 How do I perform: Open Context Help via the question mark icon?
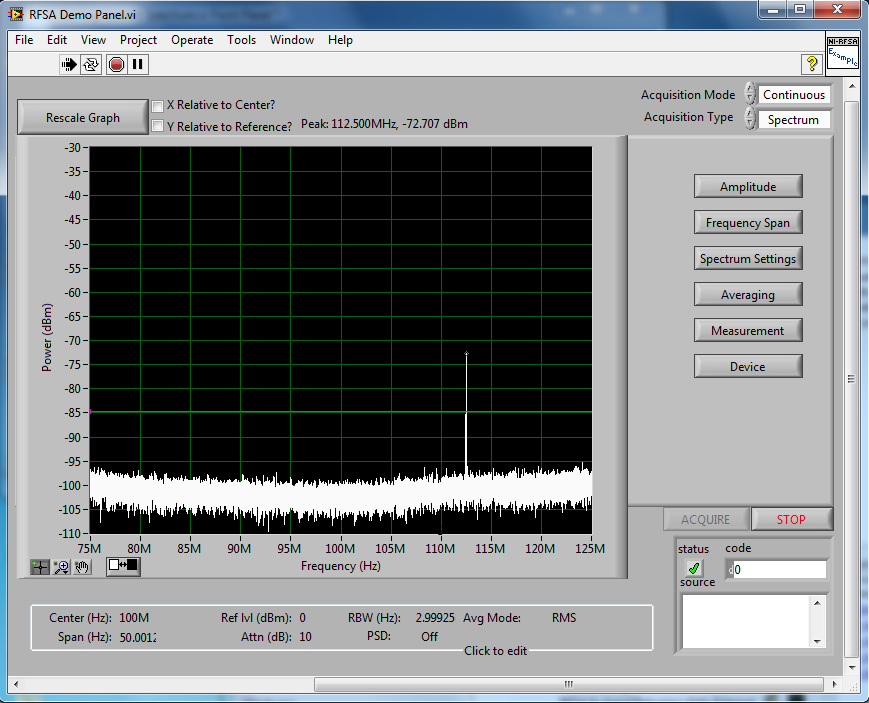point(812,64)
